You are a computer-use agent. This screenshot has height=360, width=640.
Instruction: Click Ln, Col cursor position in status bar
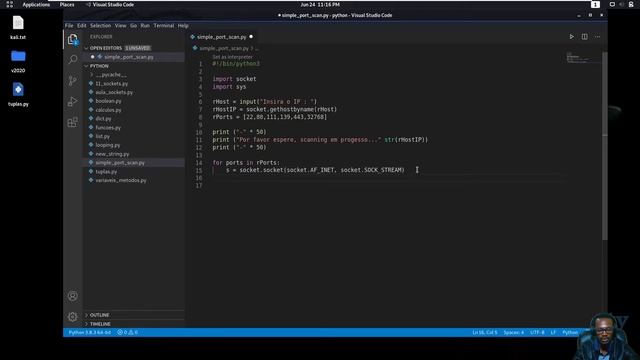point(484,332)
